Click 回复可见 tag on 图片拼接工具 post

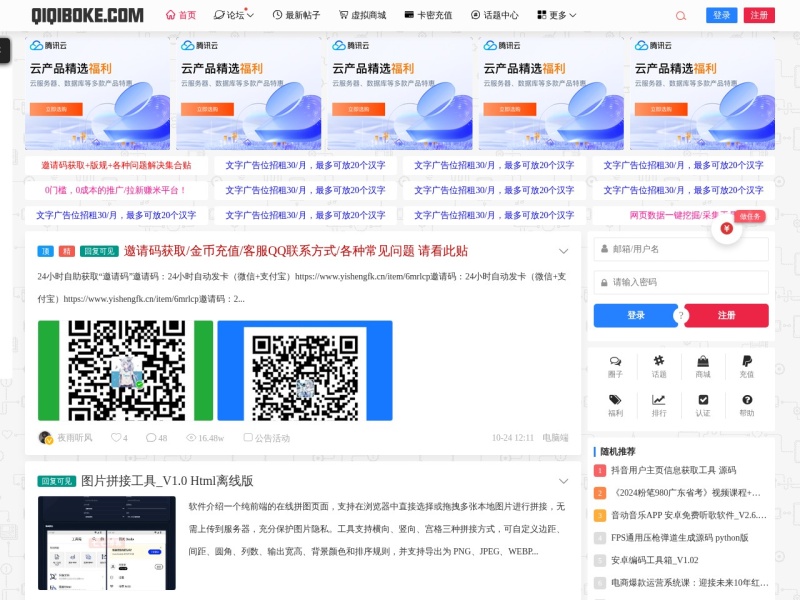coord(57,481)
